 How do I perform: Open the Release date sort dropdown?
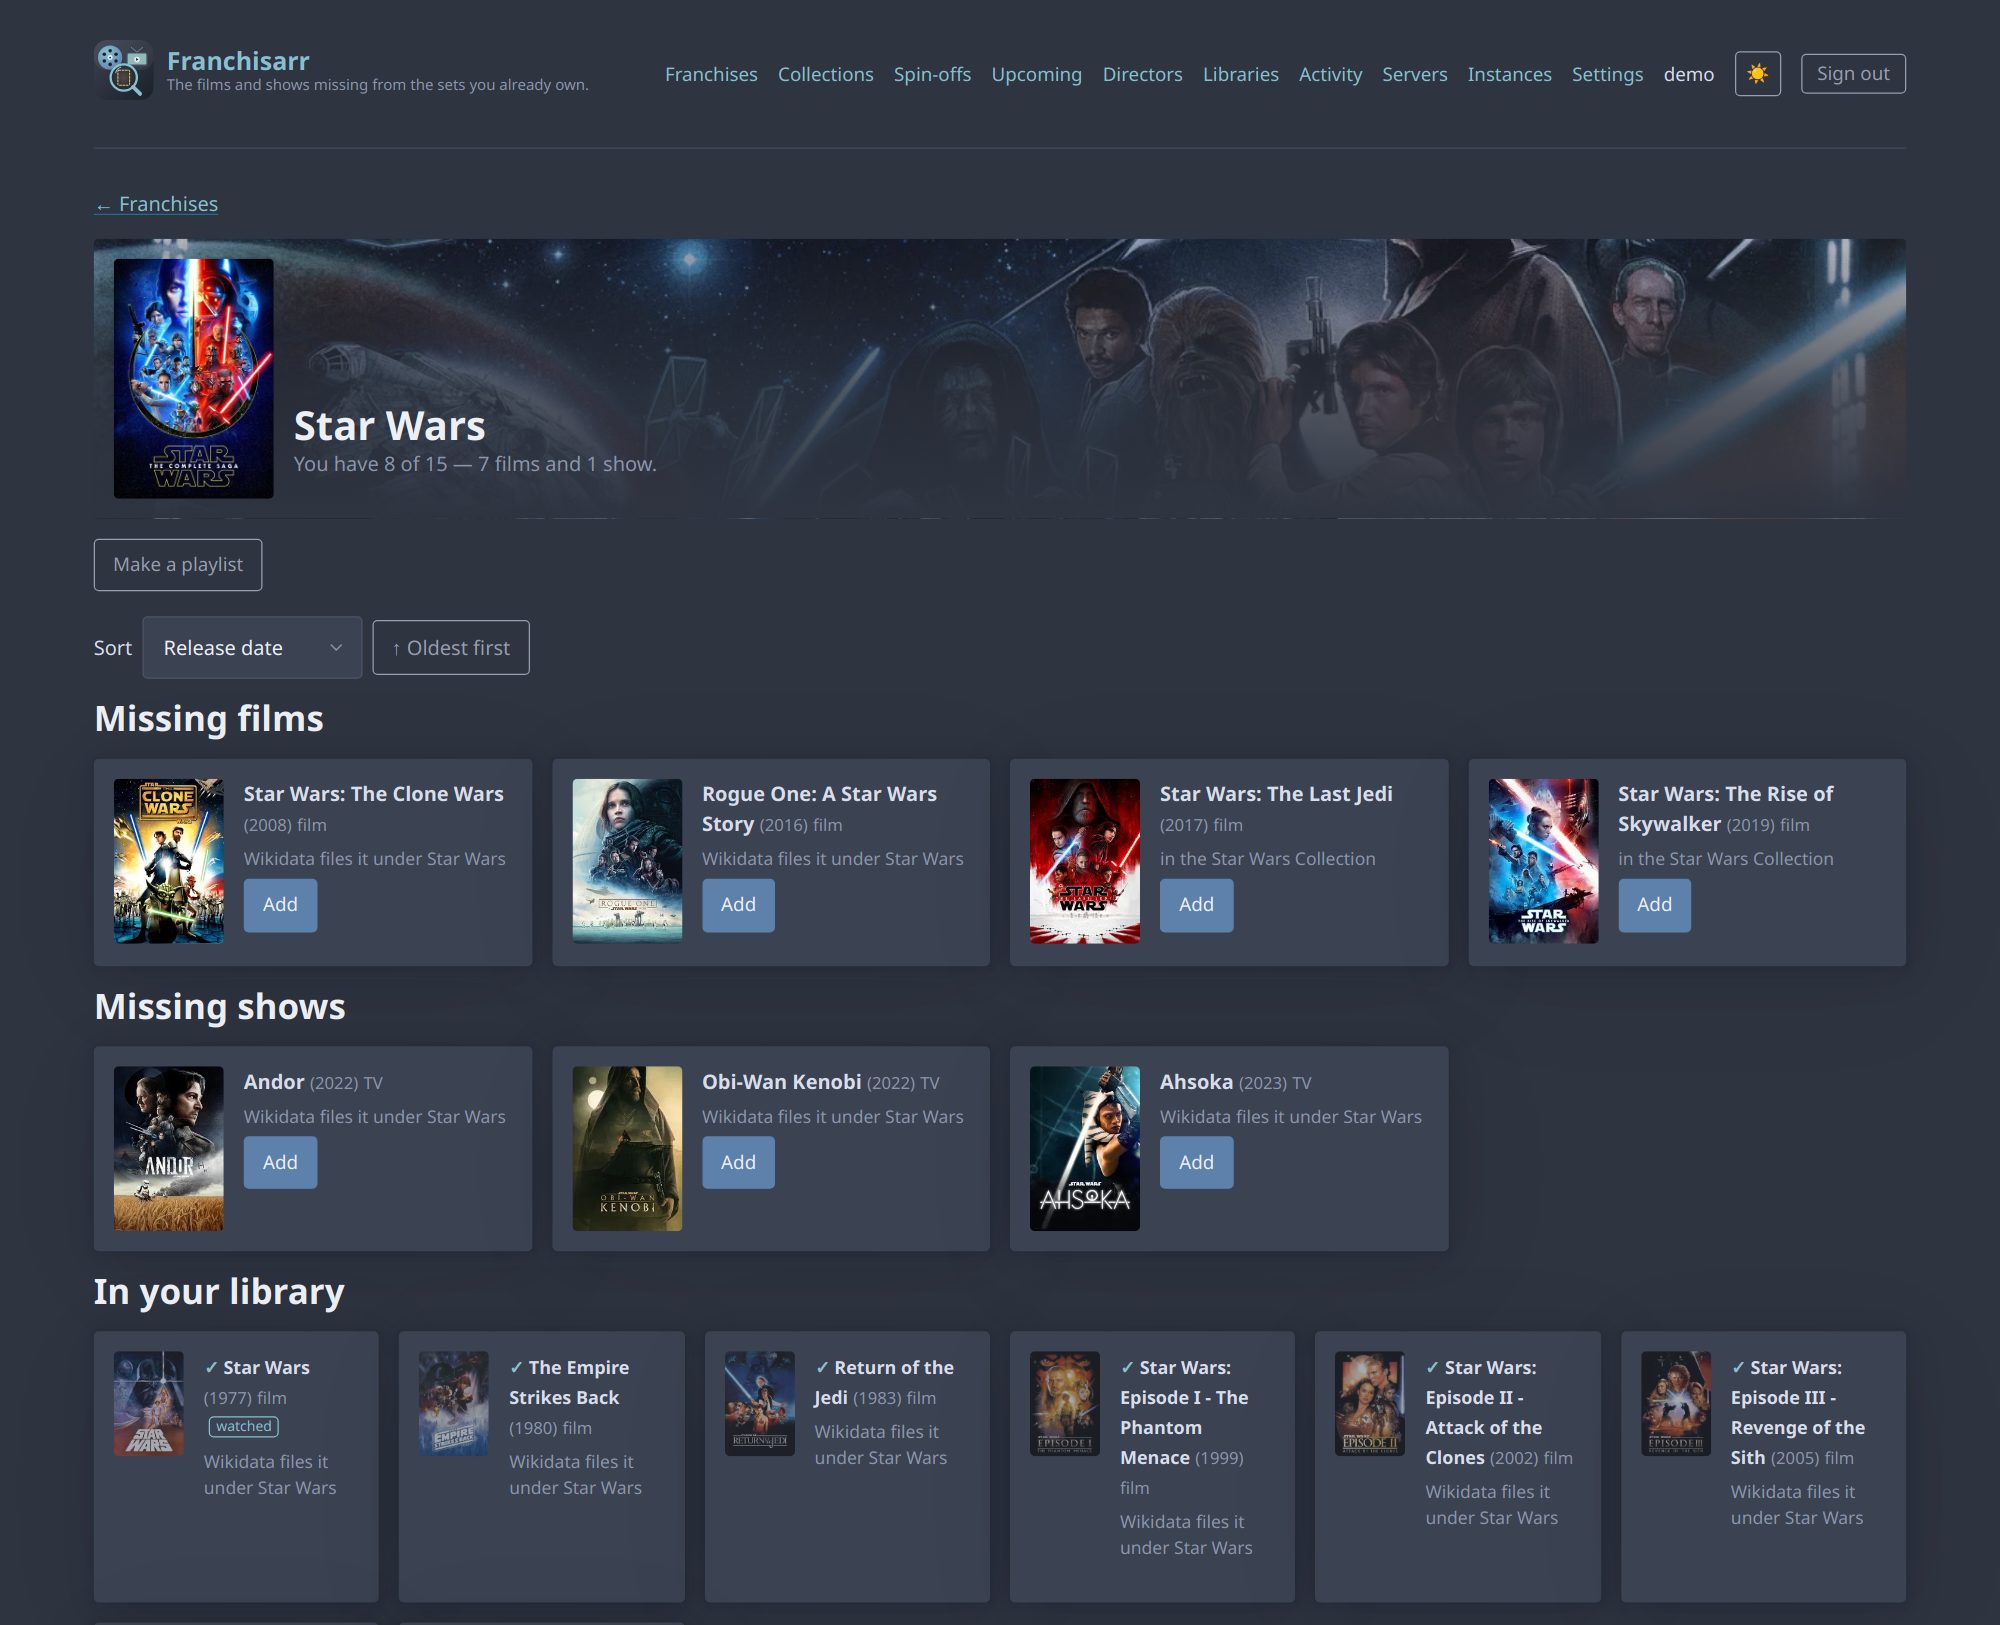tap(252, 648)
